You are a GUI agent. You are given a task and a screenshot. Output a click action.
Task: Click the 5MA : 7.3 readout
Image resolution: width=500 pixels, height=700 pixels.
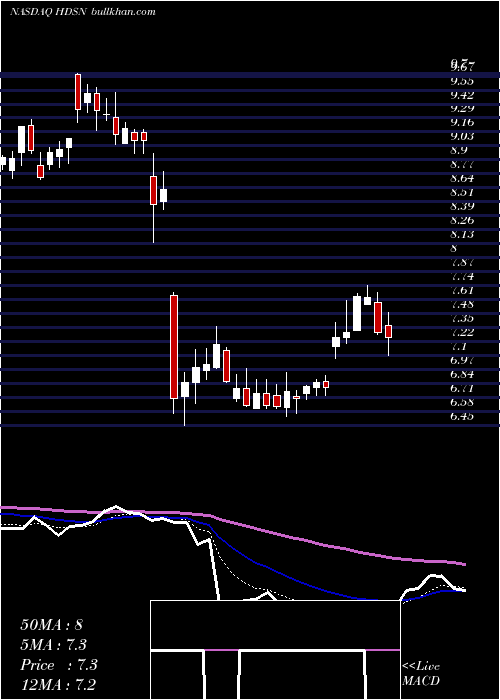[53, 645]
